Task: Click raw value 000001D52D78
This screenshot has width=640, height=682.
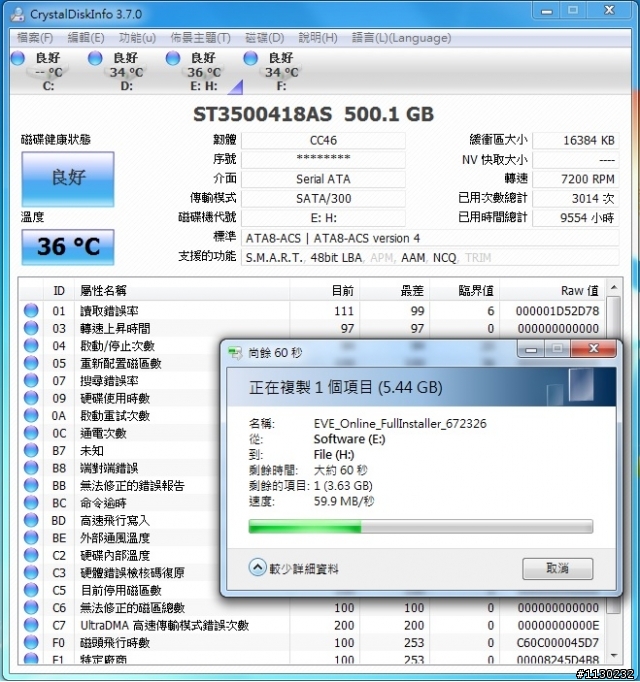Action: point(557,311)
